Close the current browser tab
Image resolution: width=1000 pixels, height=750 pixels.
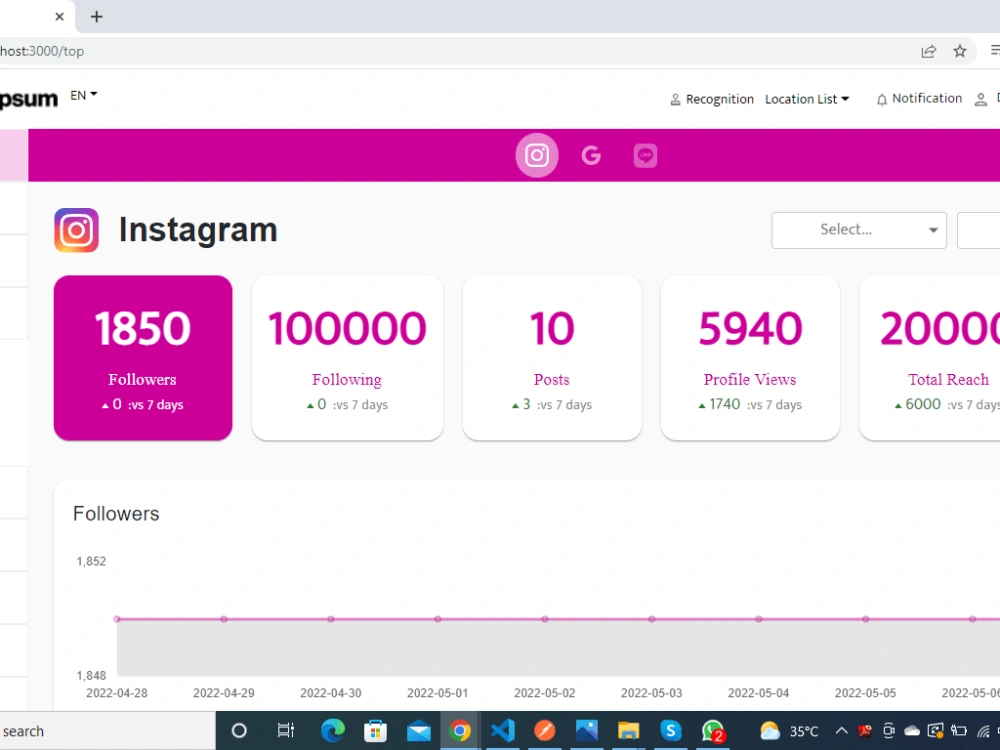pos(59,17)
